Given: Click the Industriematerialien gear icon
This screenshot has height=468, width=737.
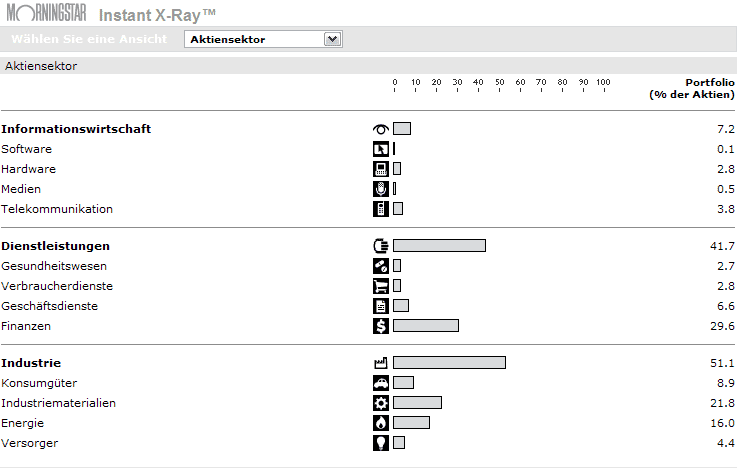Looking at the screenshot, I should pyautogui.click(x=380, y=403).
